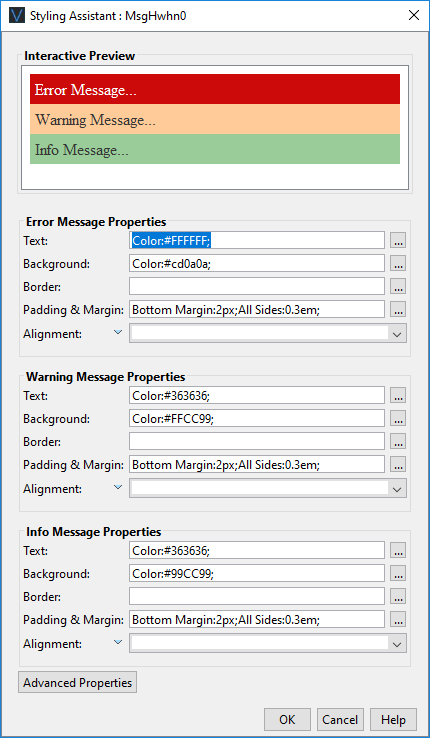
Task: Open ellipsis editor for Warning Message Text
Action: click(x=398, y=395)
